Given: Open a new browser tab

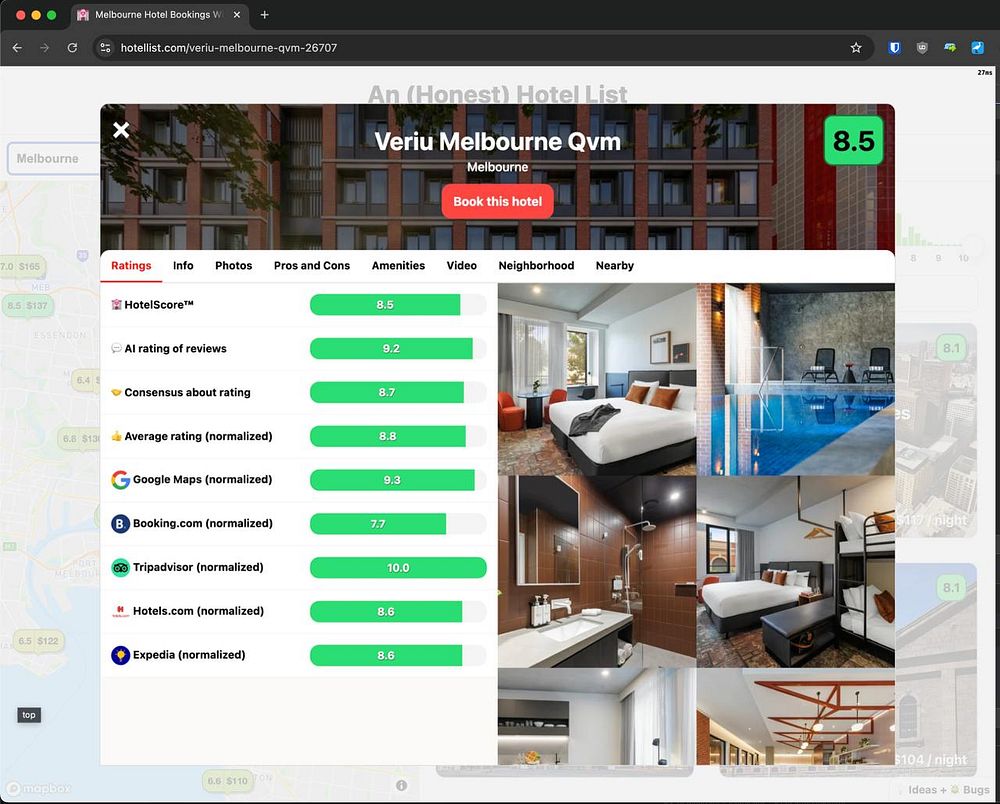Looking at the screenshot, I should point(265,14).
